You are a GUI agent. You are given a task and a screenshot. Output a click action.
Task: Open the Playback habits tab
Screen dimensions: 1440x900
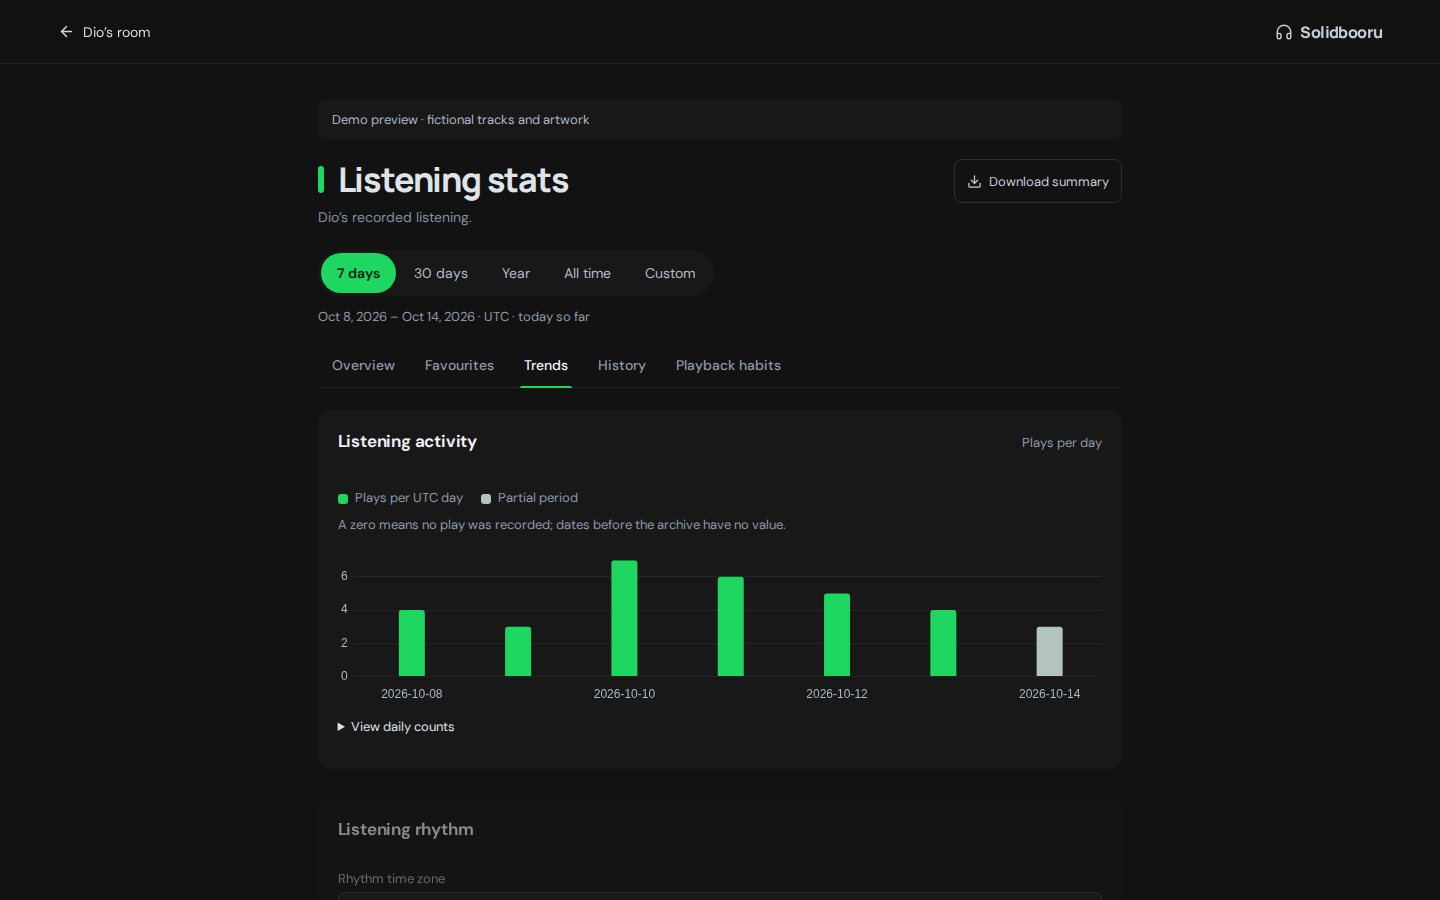click(728, 366)
